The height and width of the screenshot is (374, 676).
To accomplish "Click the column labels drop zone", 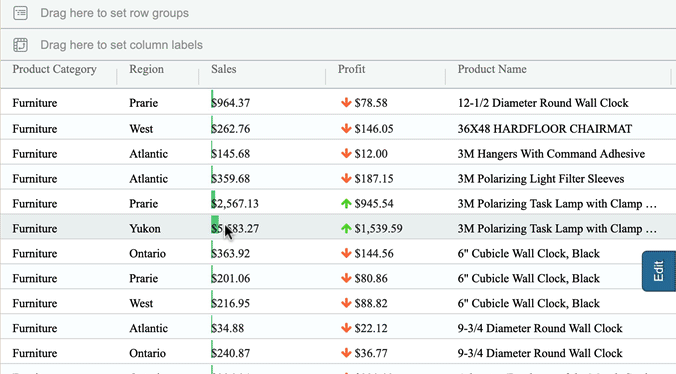I will pos(338,45).
